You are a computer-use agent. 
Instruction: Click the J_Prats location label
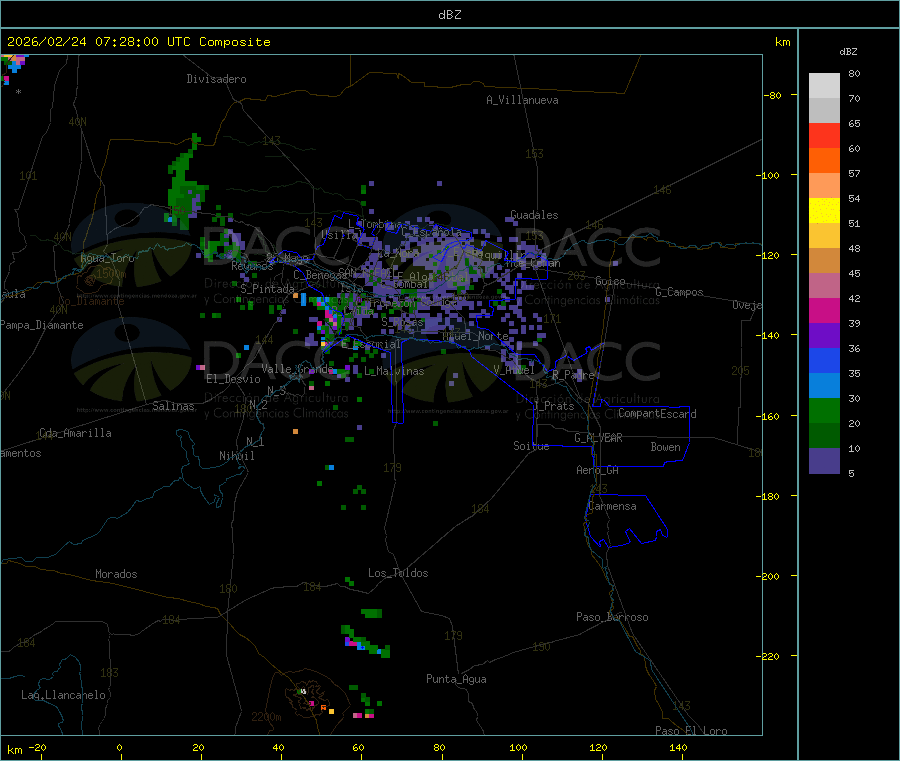553,406
